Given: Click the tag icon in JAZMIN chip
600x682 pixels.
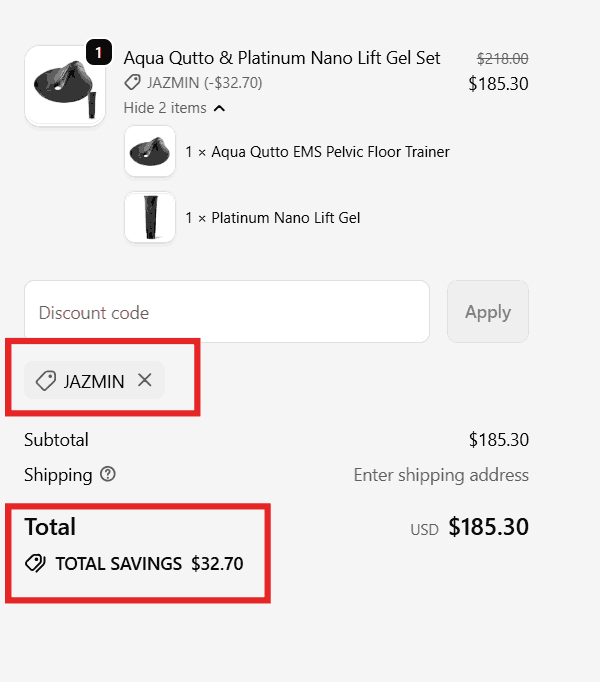Looking at the screenshot, I should (x=45, y=381).
